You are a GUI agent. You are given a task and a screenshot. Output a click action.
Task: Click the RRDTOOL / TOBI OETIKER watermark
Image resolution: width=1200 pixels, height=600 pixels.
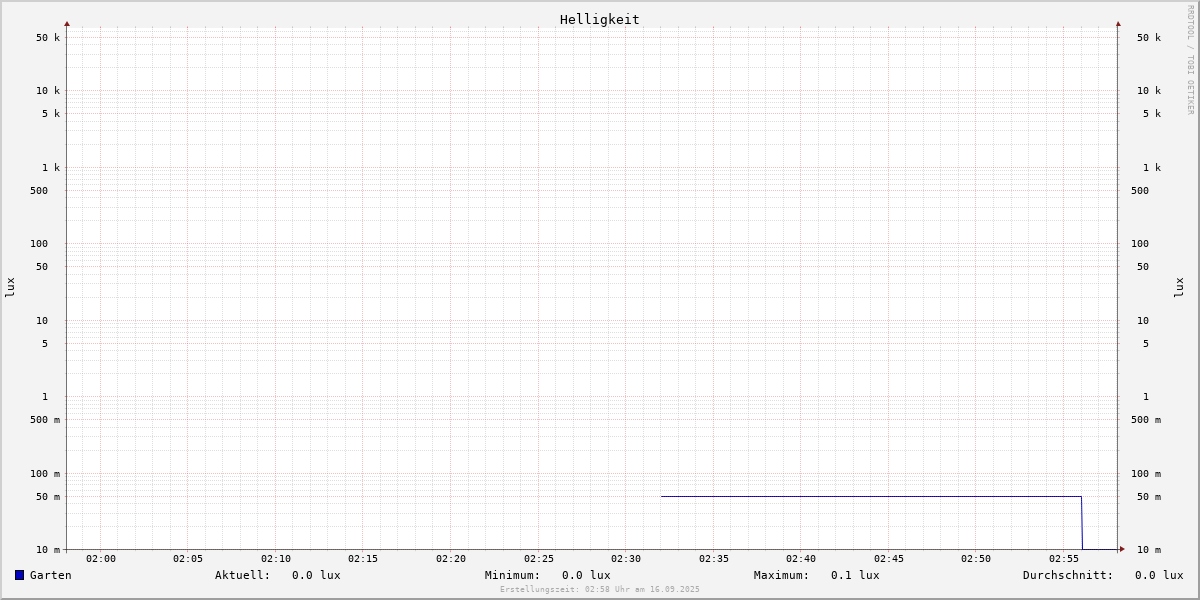click(1190, 60)
